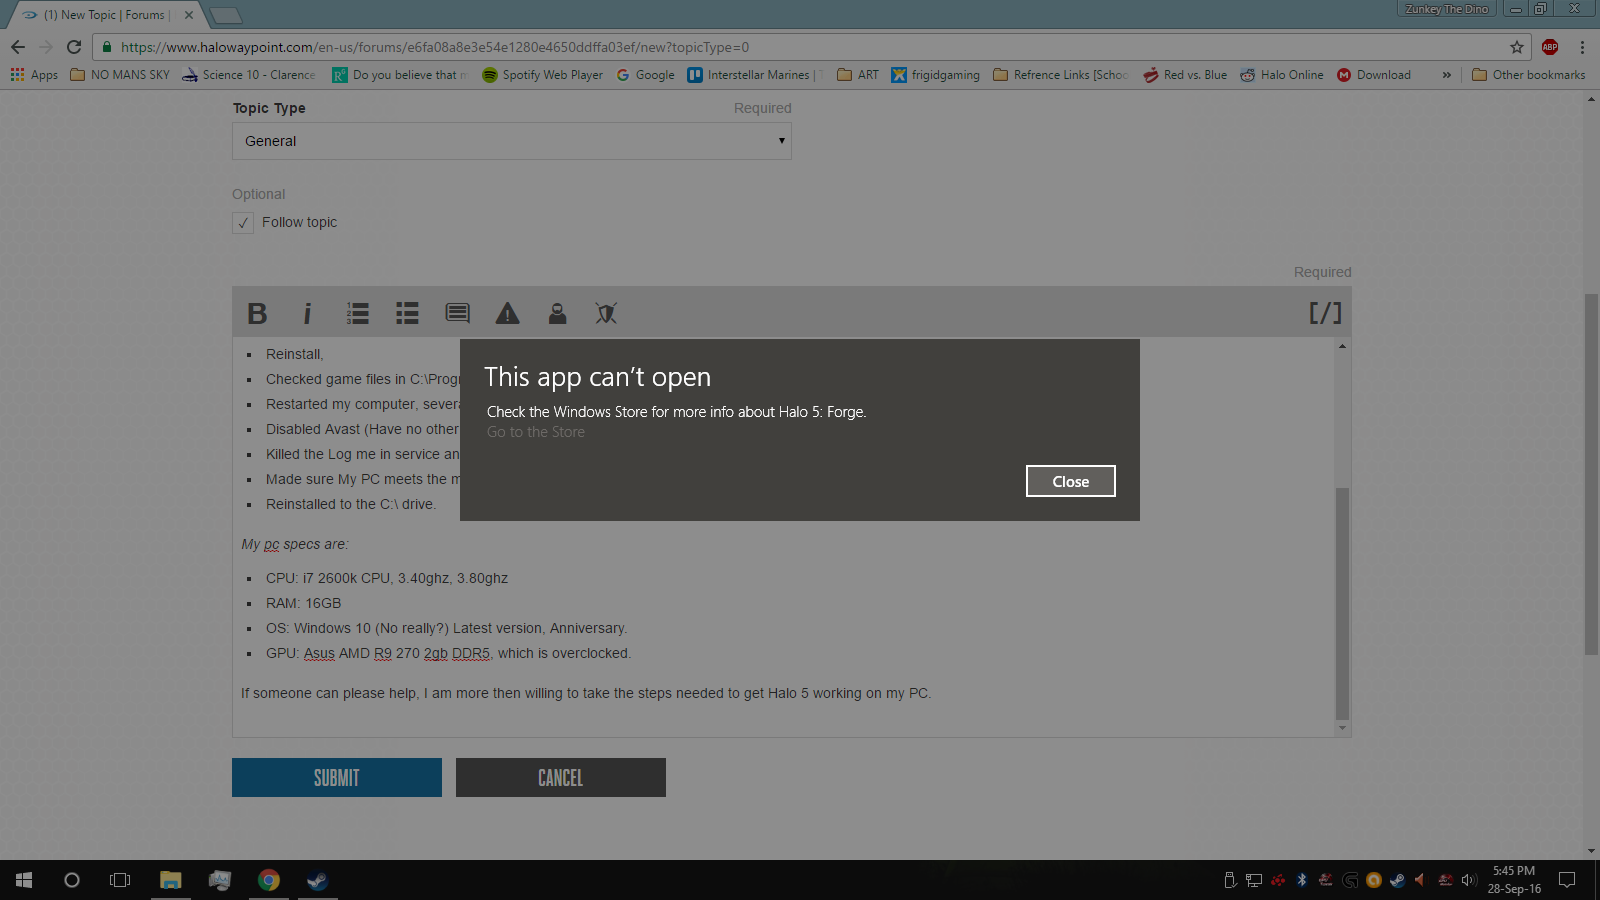
Task: Click the Logitech Gaming tray icon
Action: pyautogui.click(x=1350, y=880)
